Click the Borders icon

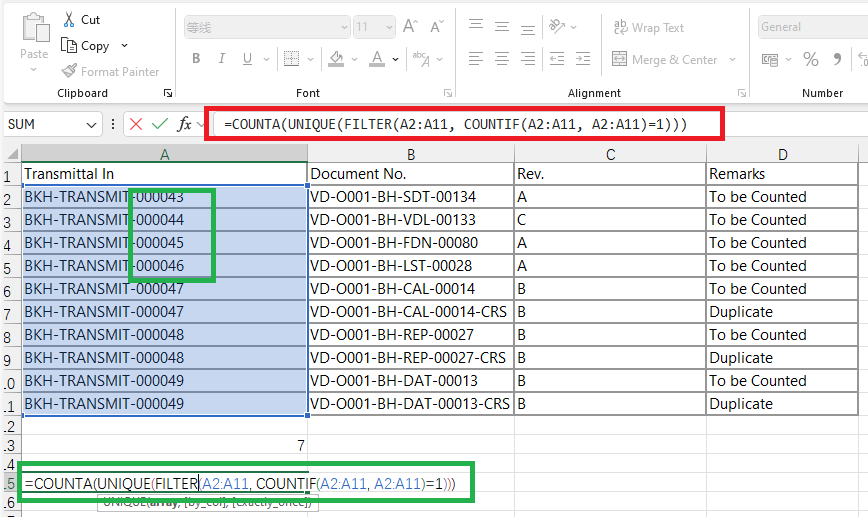click(x=291, y=59)
